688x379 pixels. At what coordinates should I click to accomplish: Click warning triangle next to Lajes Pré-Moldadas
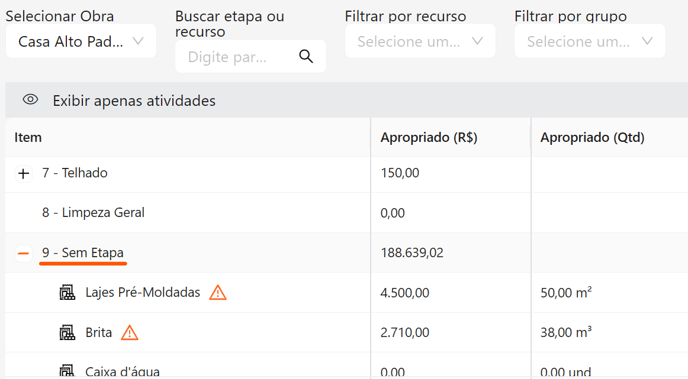click(x=218, y=293)
